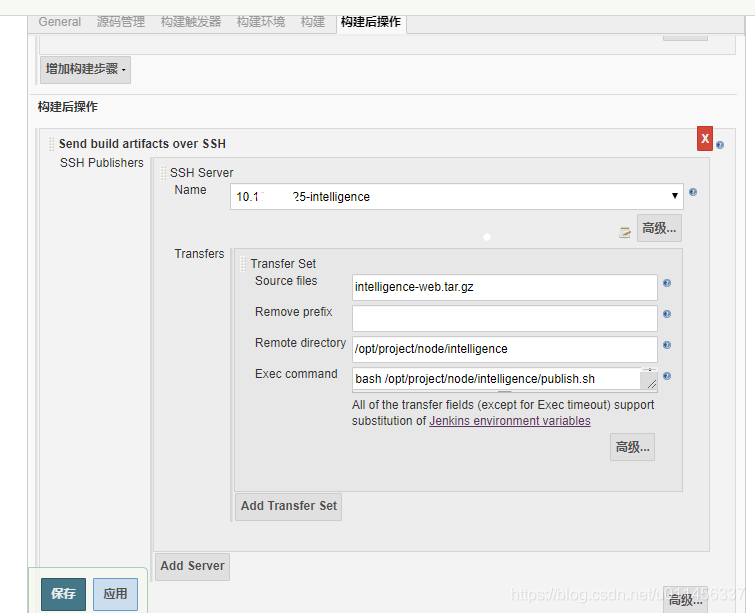Click Add Server button

(x=192, y=566)
